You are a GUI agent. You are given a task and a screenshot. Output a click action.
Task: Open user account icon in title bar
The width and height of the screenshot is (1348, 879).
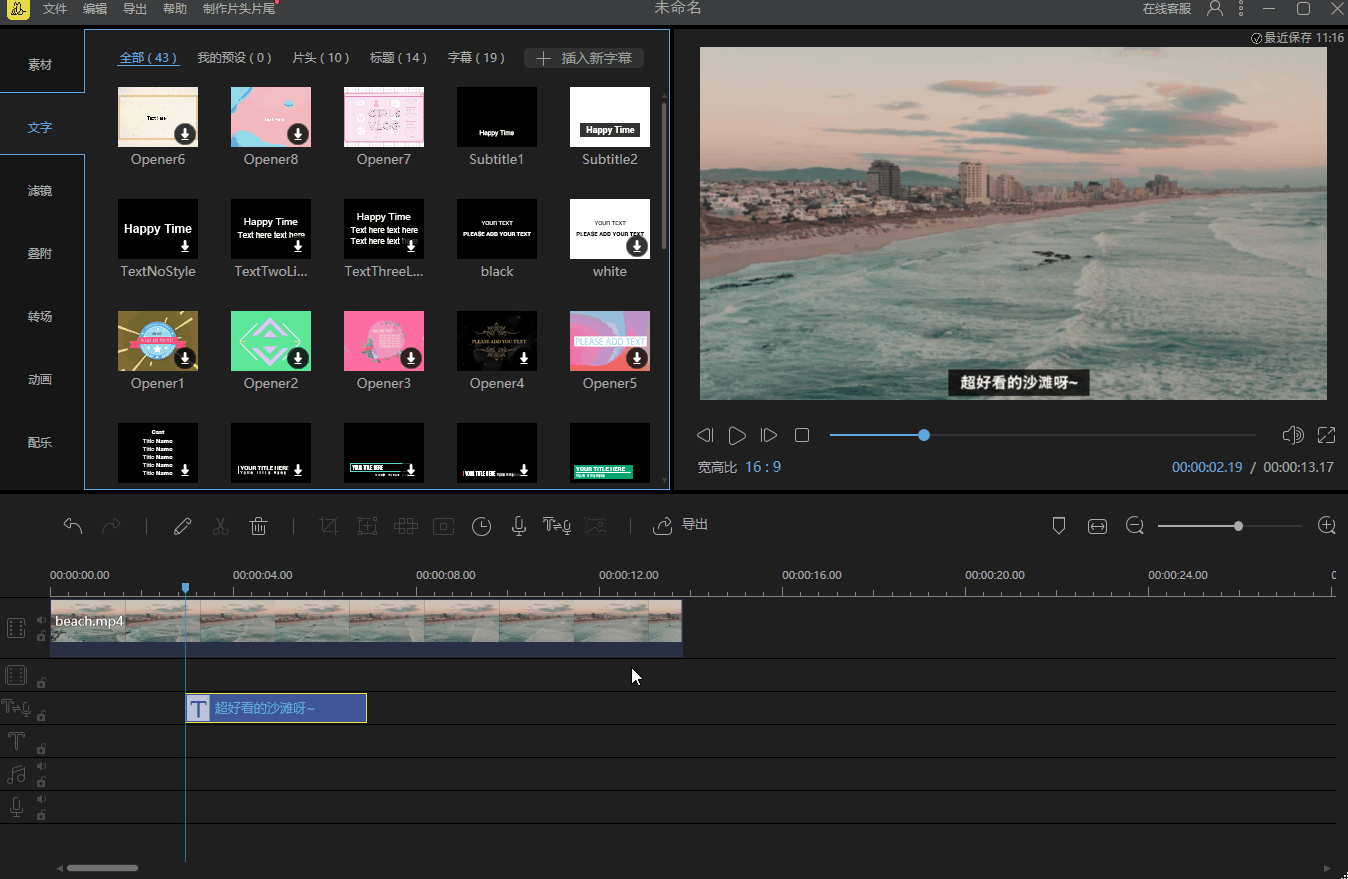pyautogui.click(x=1215, y=8)
